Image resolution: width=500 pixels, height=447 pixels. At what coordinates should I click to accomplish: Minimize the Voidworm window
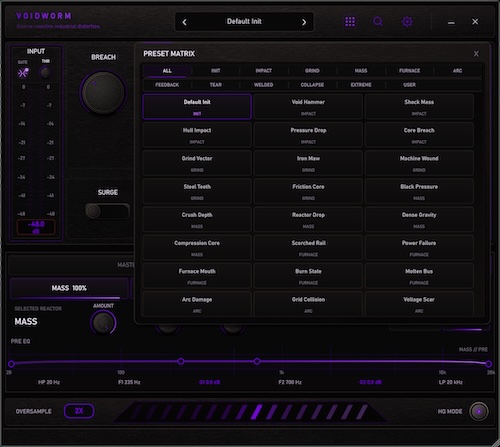point(451,22)
